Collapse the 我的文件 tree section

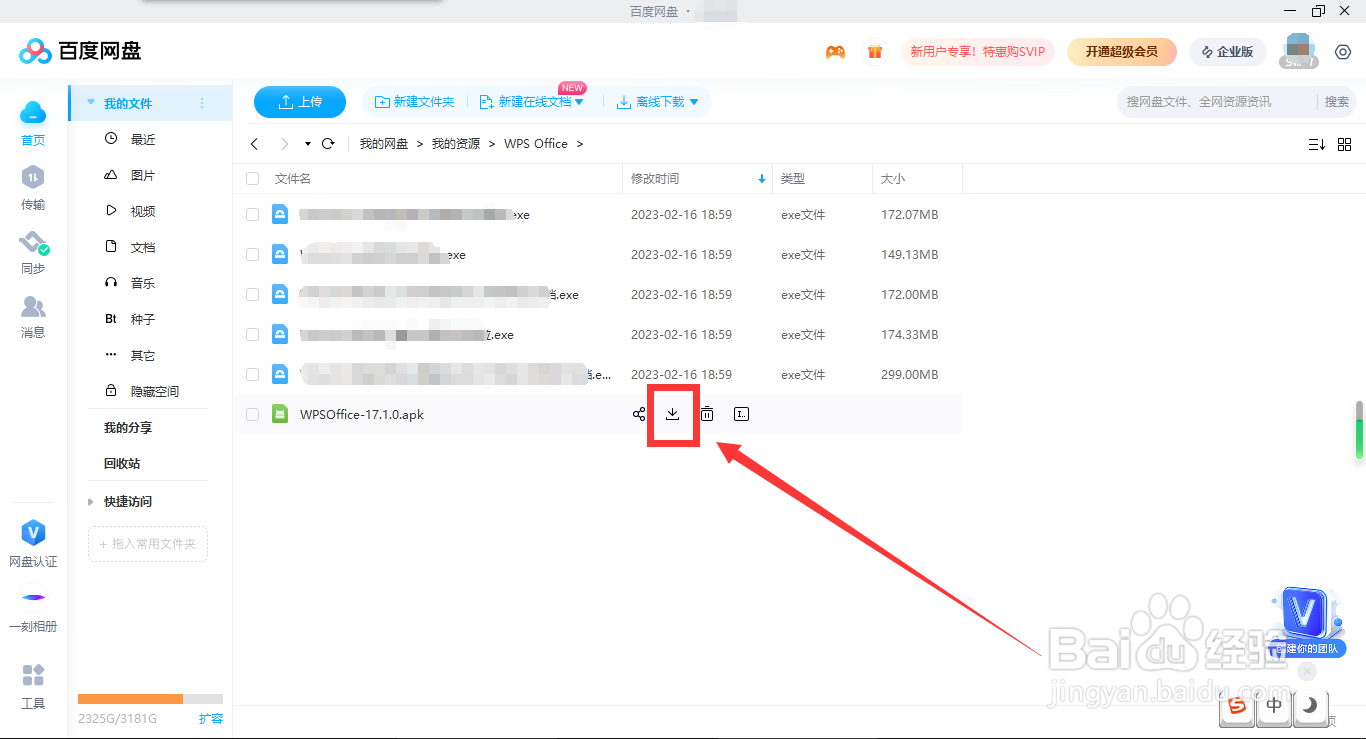(91, 103)
